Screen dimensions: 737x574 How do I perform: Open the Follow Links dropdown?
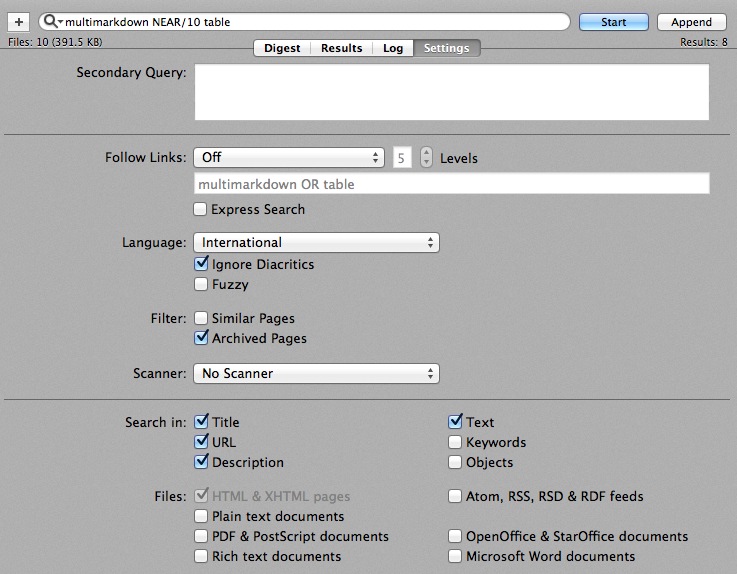pos(289,157)
